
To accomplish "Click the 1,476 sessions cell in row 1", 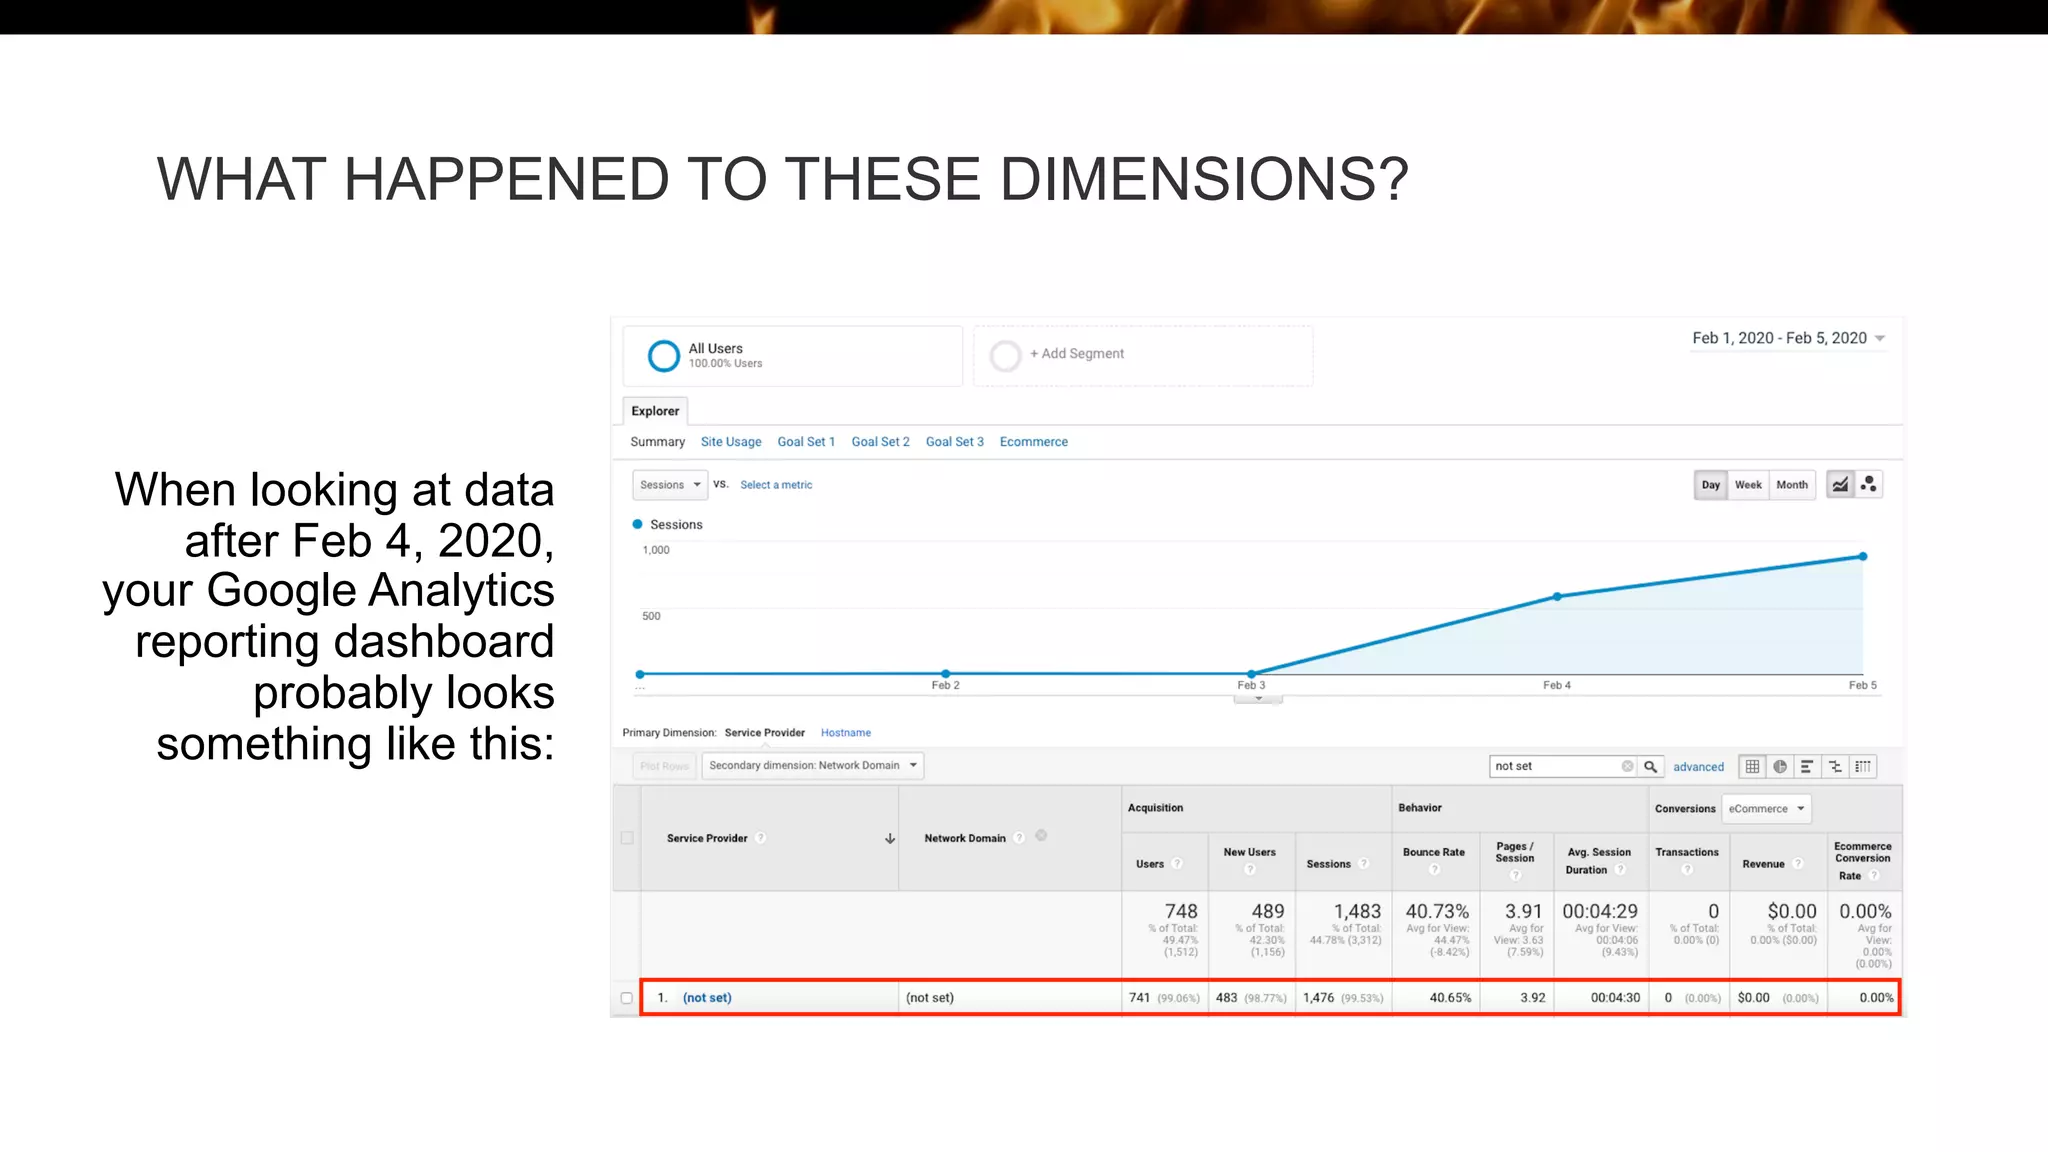I will [1343, 998].
